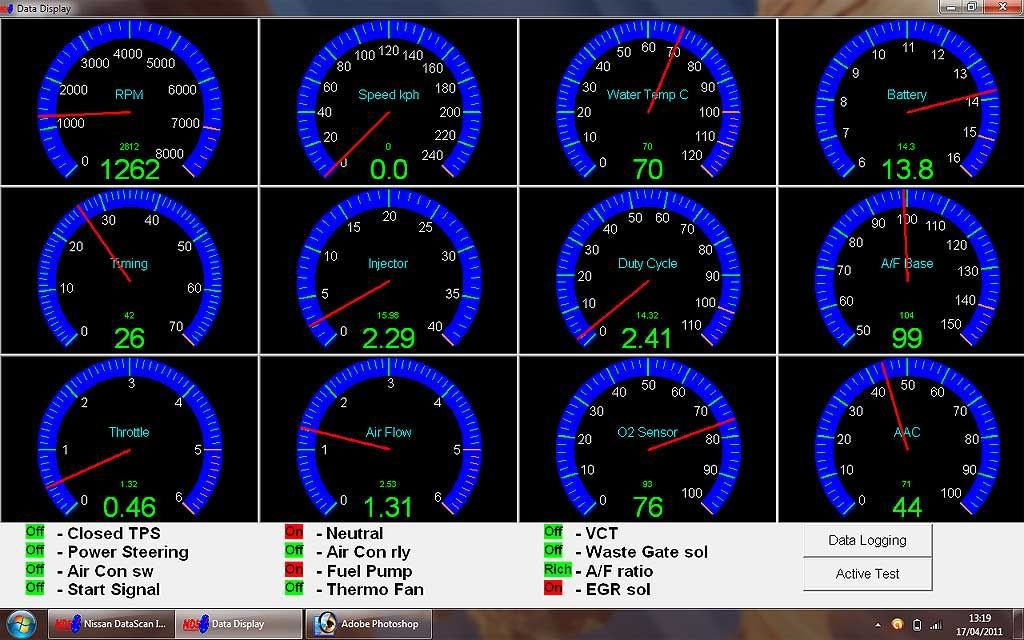This screenshot has width=1024, height=640.
Task: Open the Windows Start menu orb
Action: (22, 624)
